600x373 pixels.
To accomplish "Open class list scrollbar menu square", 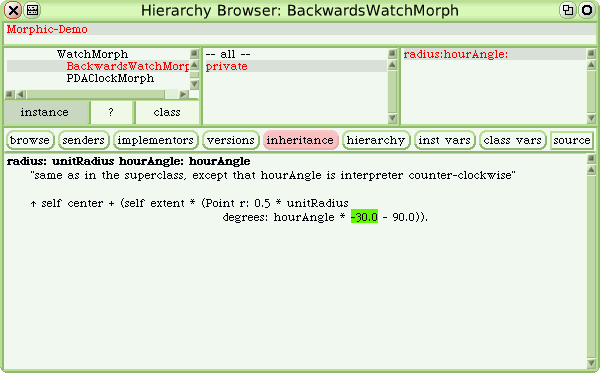I will pyautogui.click(x=194, y=54).
